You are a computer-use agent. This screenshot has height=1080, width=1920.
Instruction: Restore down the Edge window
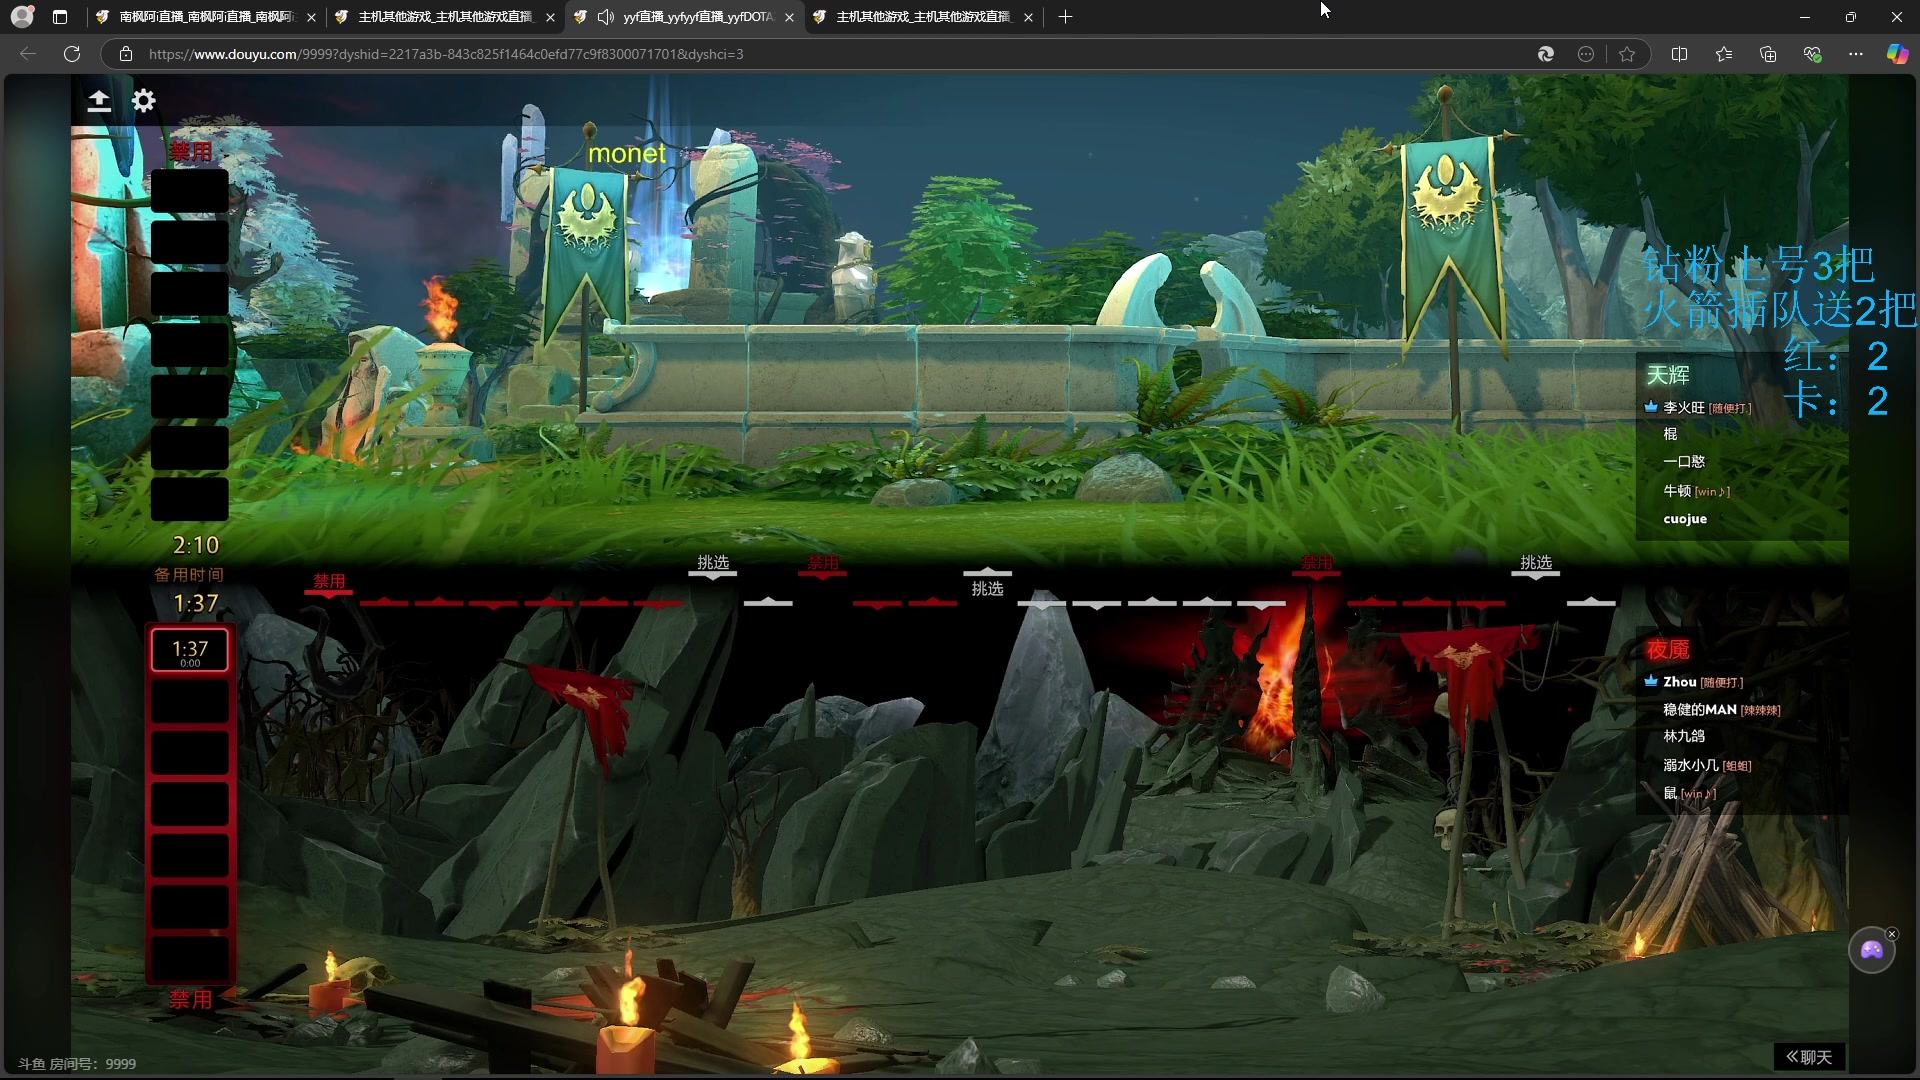tap(1851, 17)
